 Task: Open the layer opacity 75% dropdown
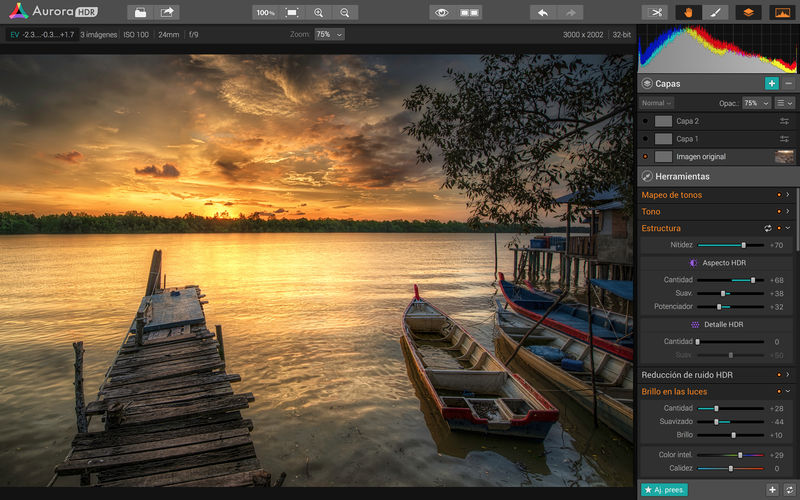click(x=756, y=103)
